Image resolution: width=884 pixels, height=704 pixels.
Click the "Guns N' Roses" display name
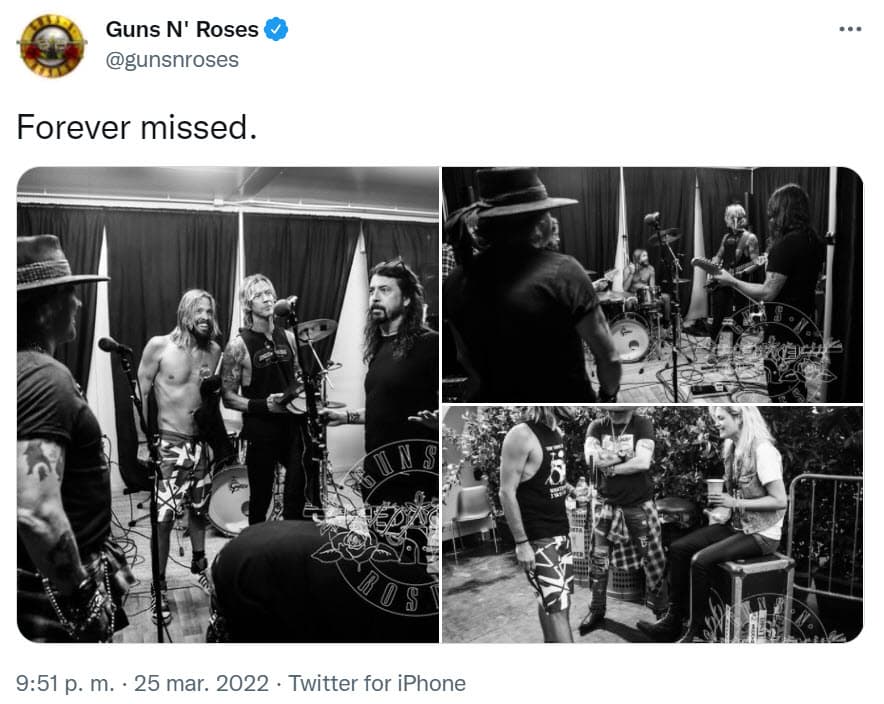pyautogui.click(x=182, y=29)
